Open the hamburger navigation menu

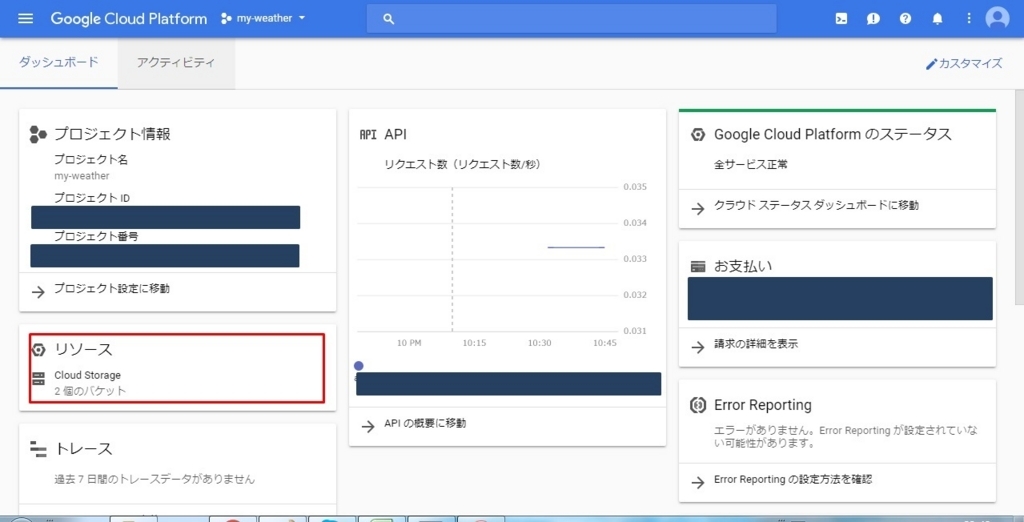[x=25, y=18]
